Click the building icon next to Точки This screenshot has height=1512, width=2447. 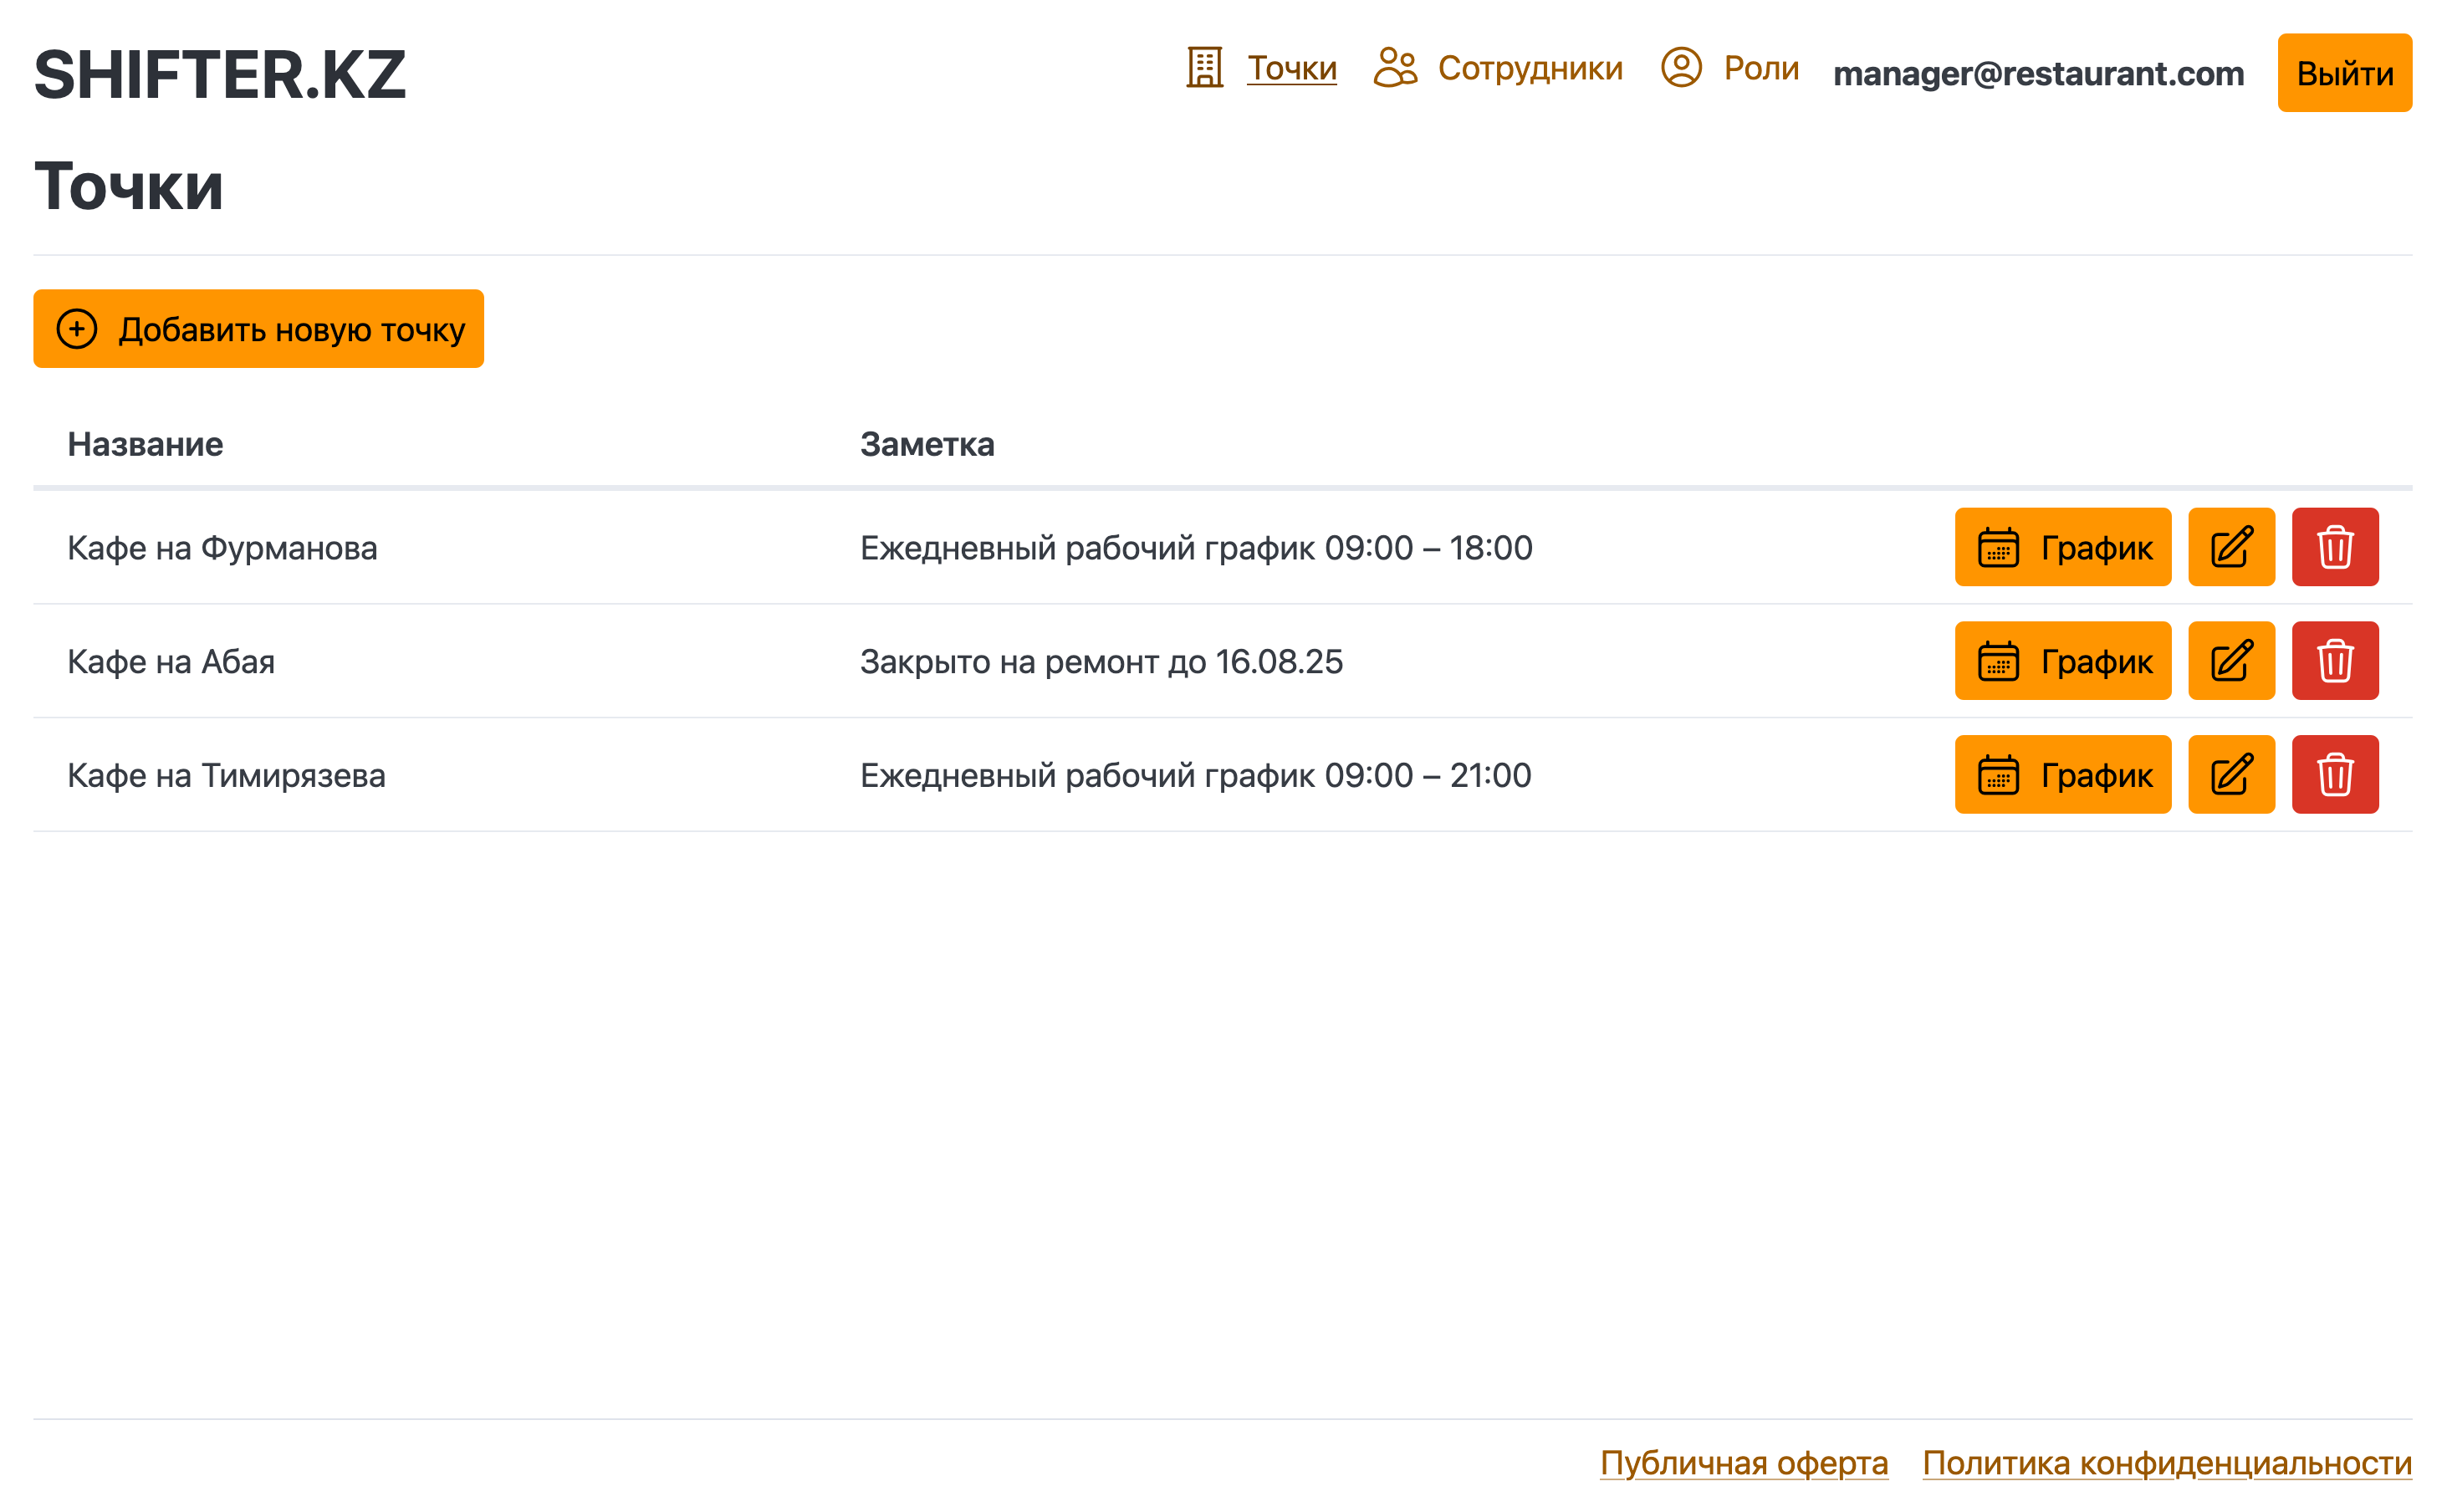pos(1204,68)
